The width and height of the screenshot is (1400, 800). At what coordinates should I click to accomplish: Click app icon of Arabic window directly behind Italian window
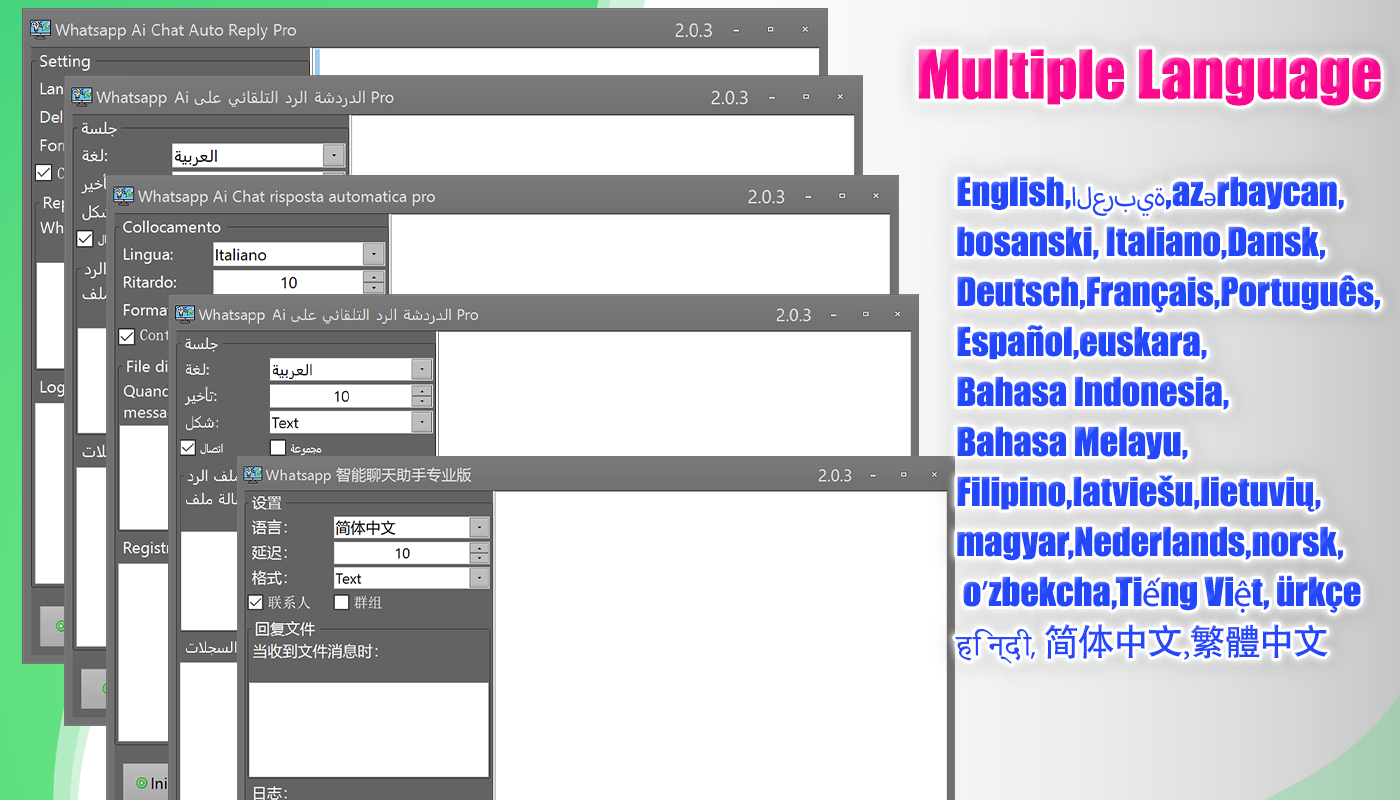83,97
